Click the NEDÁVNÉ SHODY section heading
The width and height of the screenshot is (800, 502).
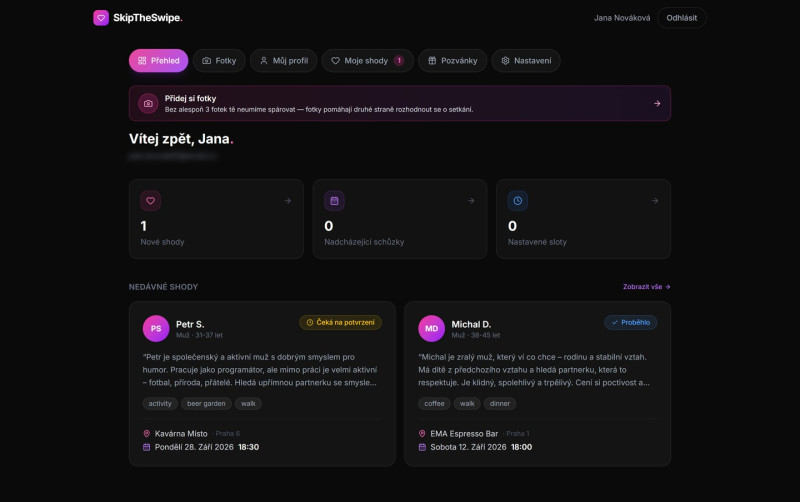[163, 287]
